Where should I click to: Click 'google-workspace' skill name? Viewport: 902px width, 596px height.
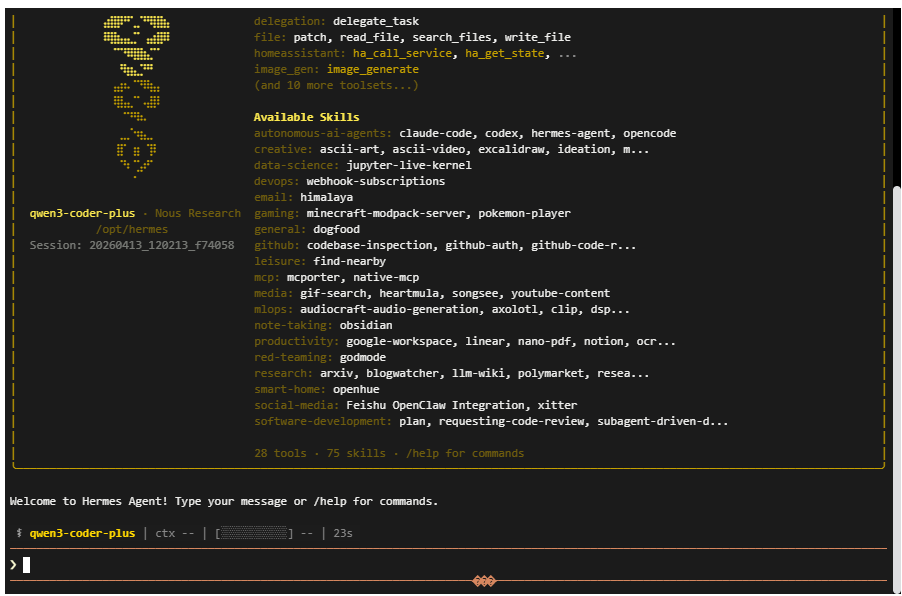coord(399,342)
